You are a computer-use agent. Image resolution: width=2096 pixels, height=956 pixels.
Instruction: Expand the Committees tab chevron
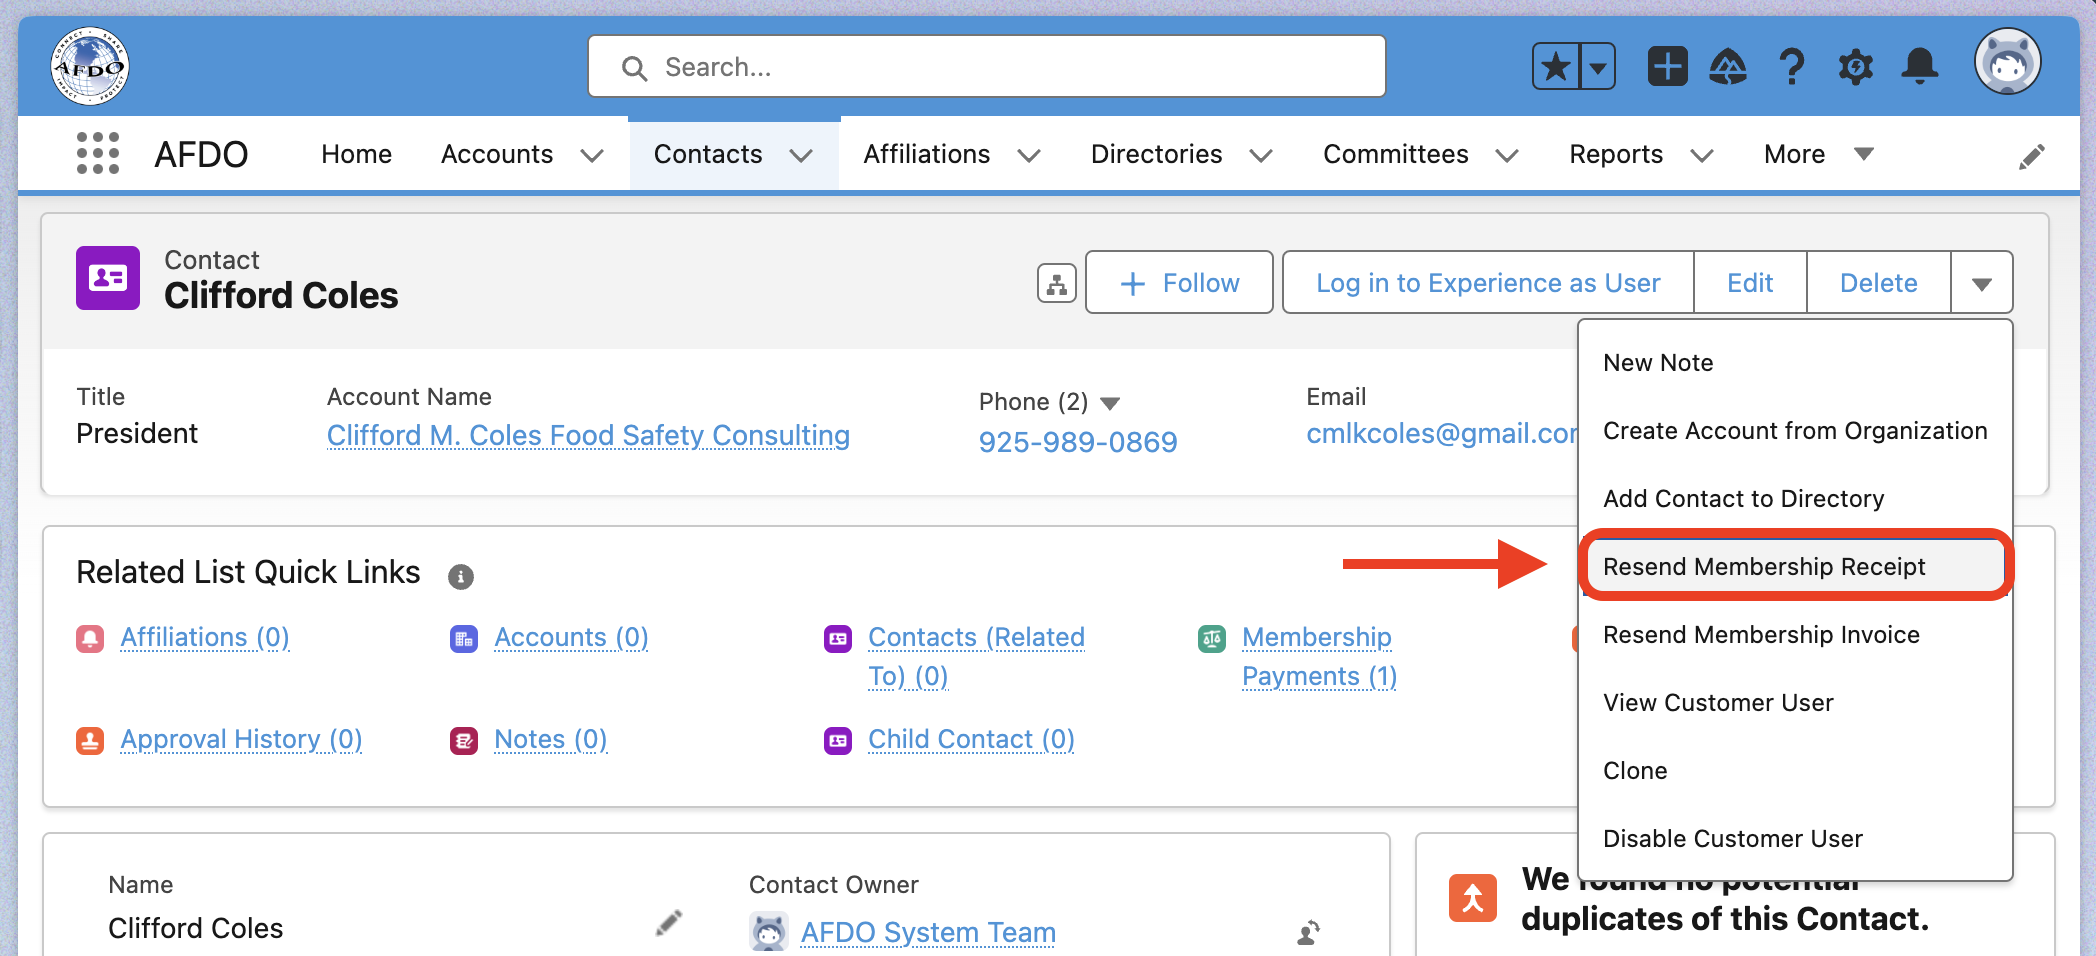coord(1507,156)
